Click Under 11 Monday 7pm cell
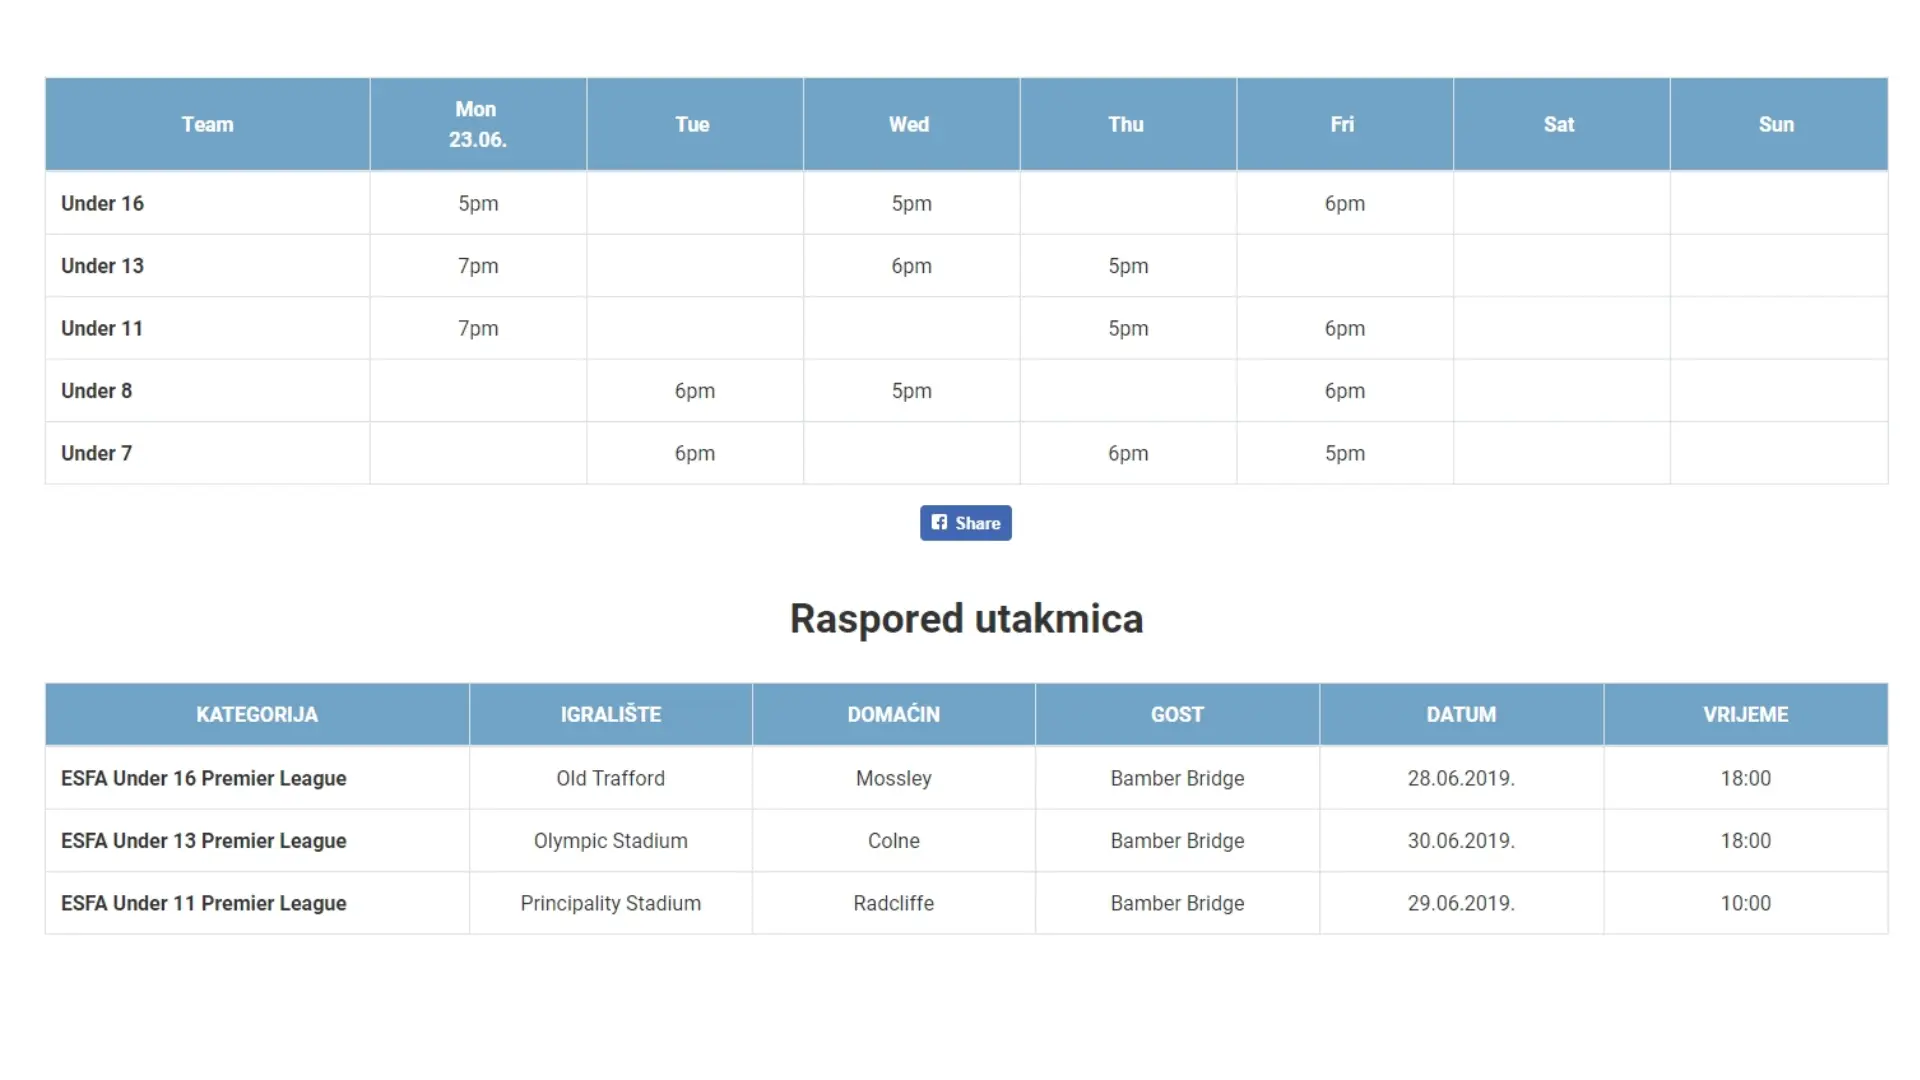 (478, 328)
